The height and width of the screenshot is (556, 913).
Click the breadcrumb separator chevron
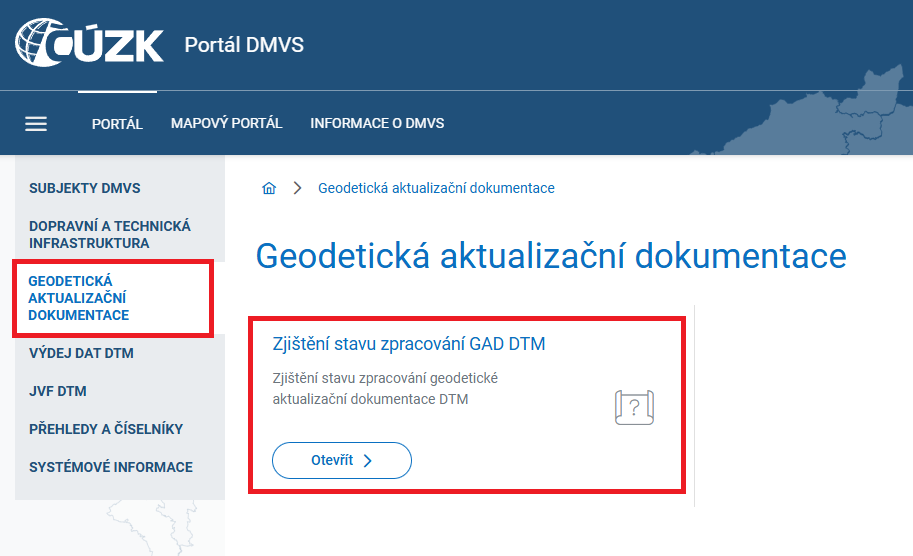pos(297,188)
